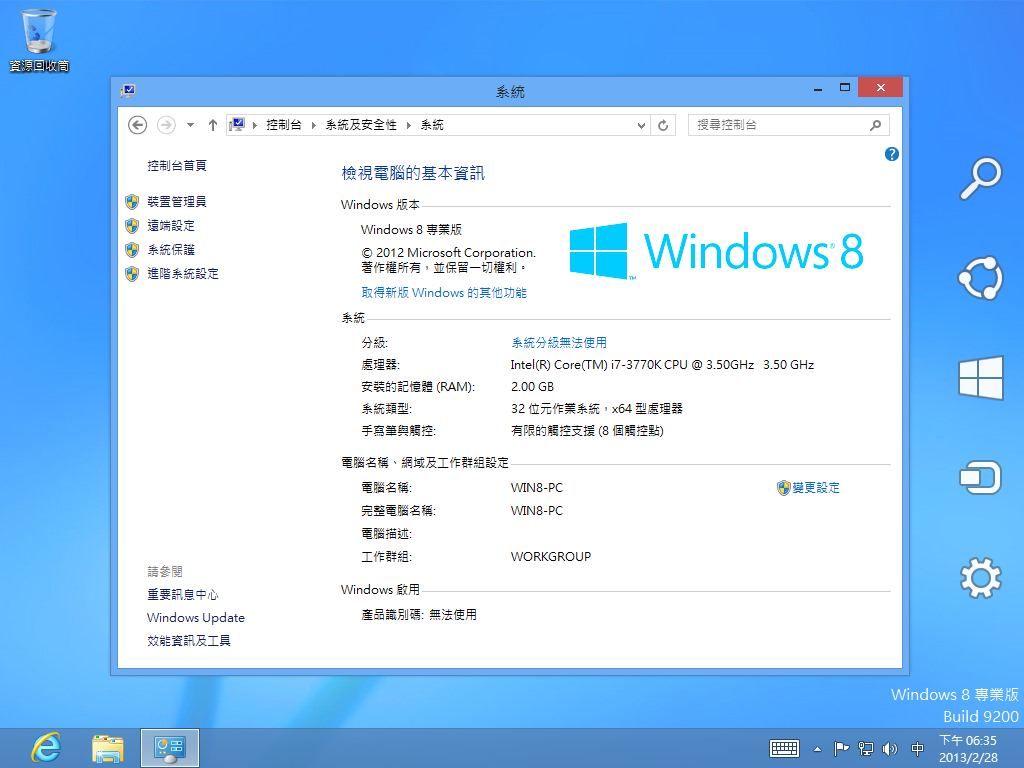Switch input method via 中 indicator
The image size is (1024, 768).
pyautogui.click(x=918, y=749)
